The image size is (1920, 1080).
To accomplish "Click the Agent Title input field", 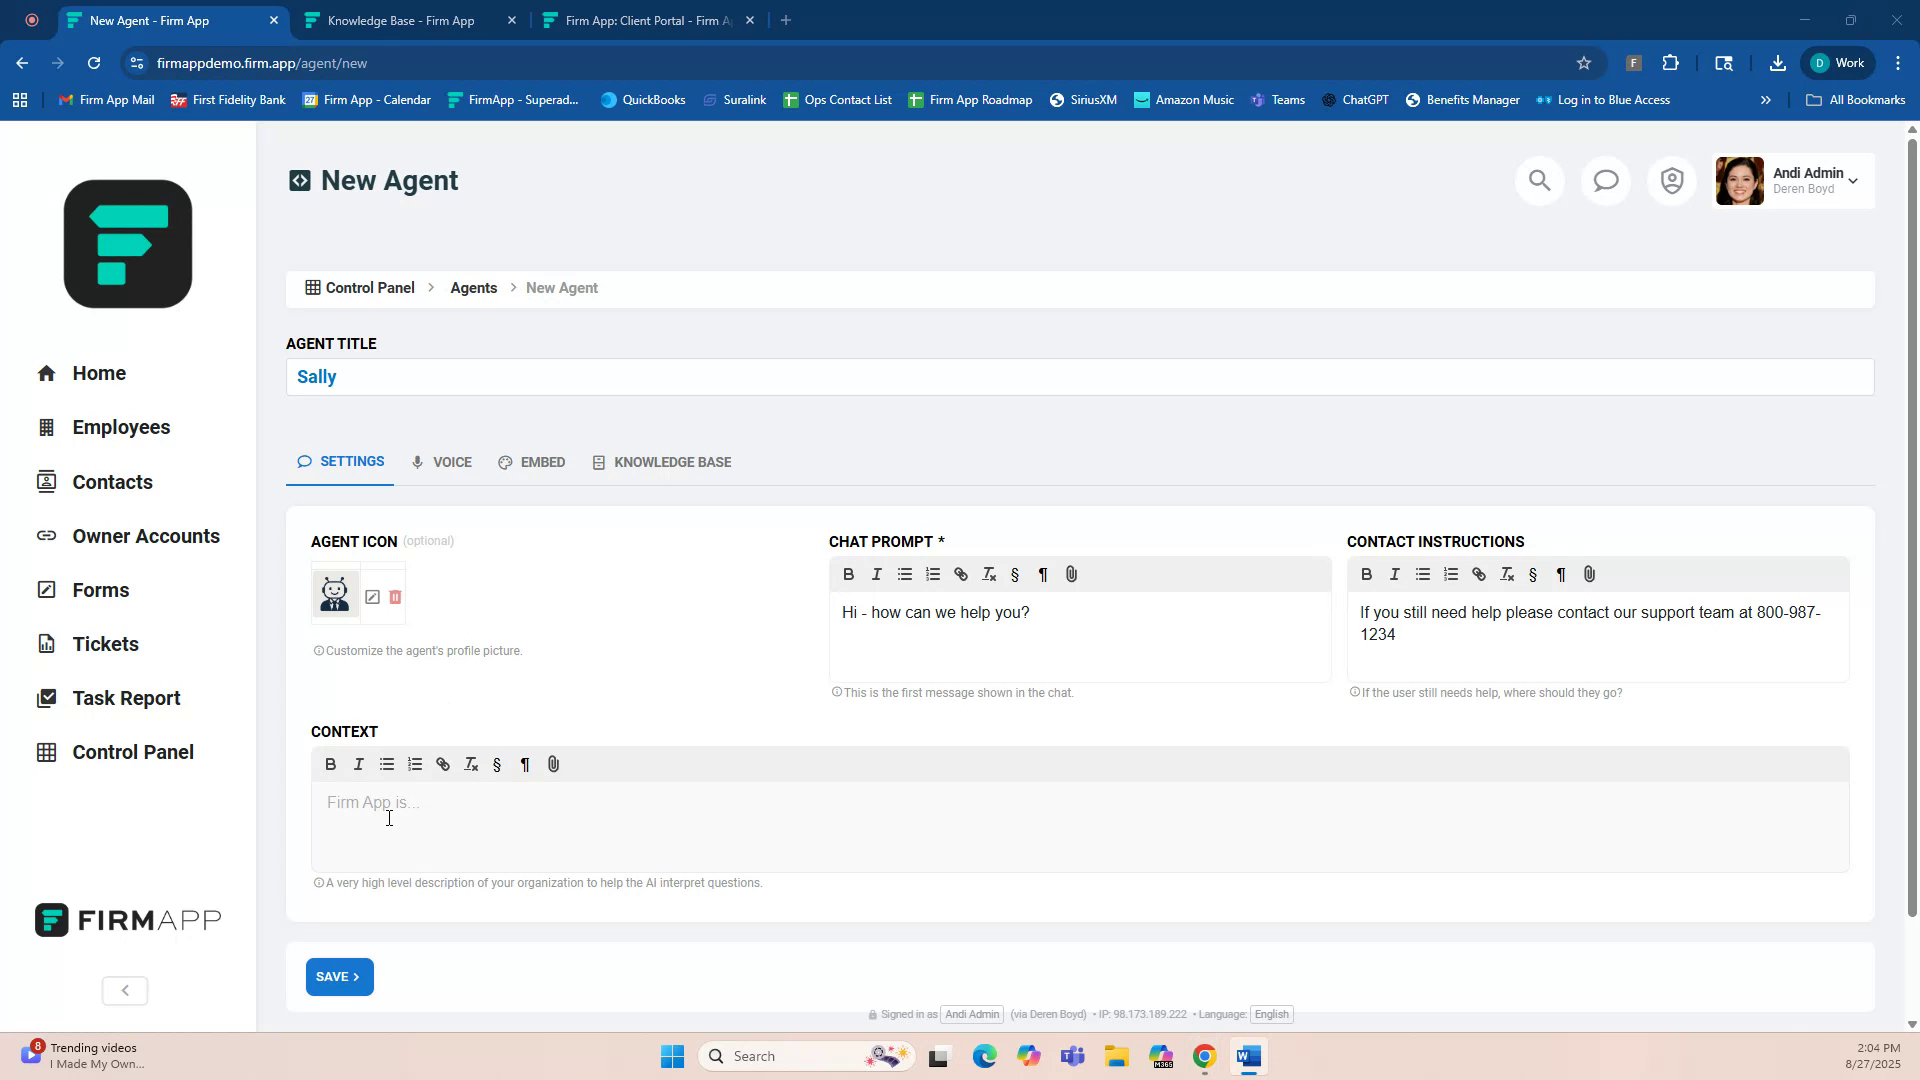I will [x=1080, y=377].
